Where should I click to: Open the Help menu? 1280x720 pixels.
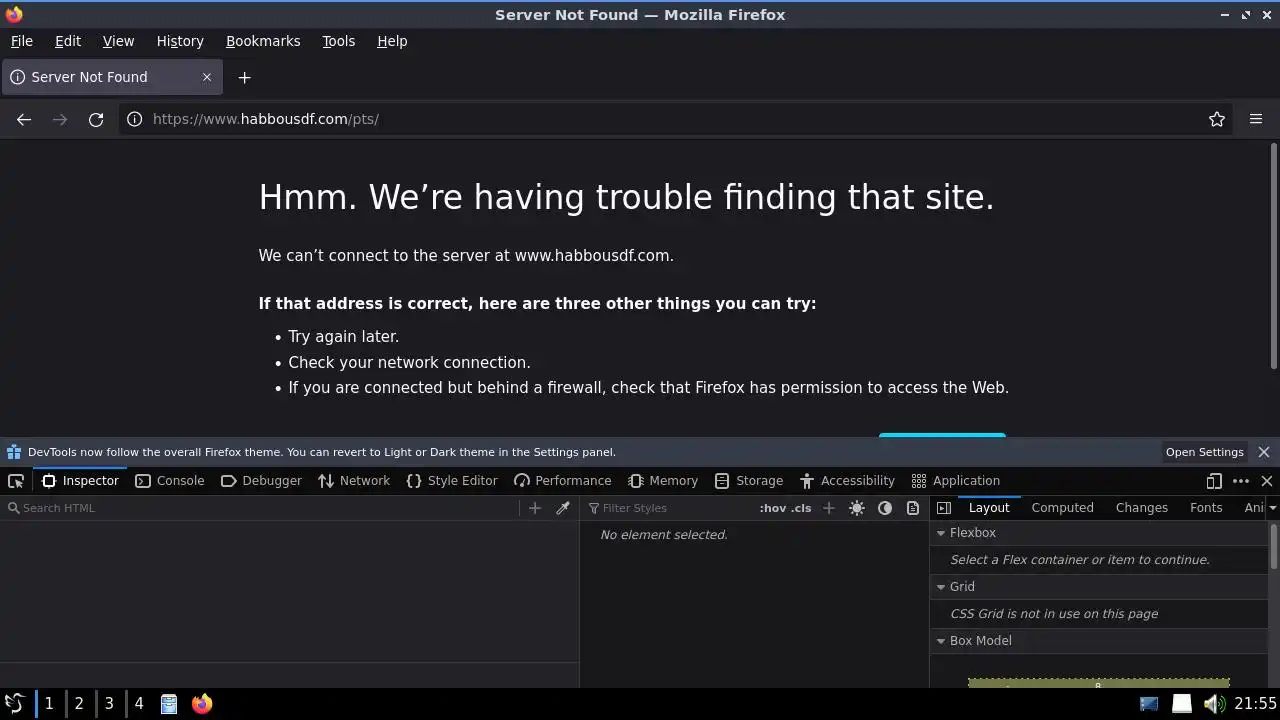pyautogui.click(x=392, y=41)
